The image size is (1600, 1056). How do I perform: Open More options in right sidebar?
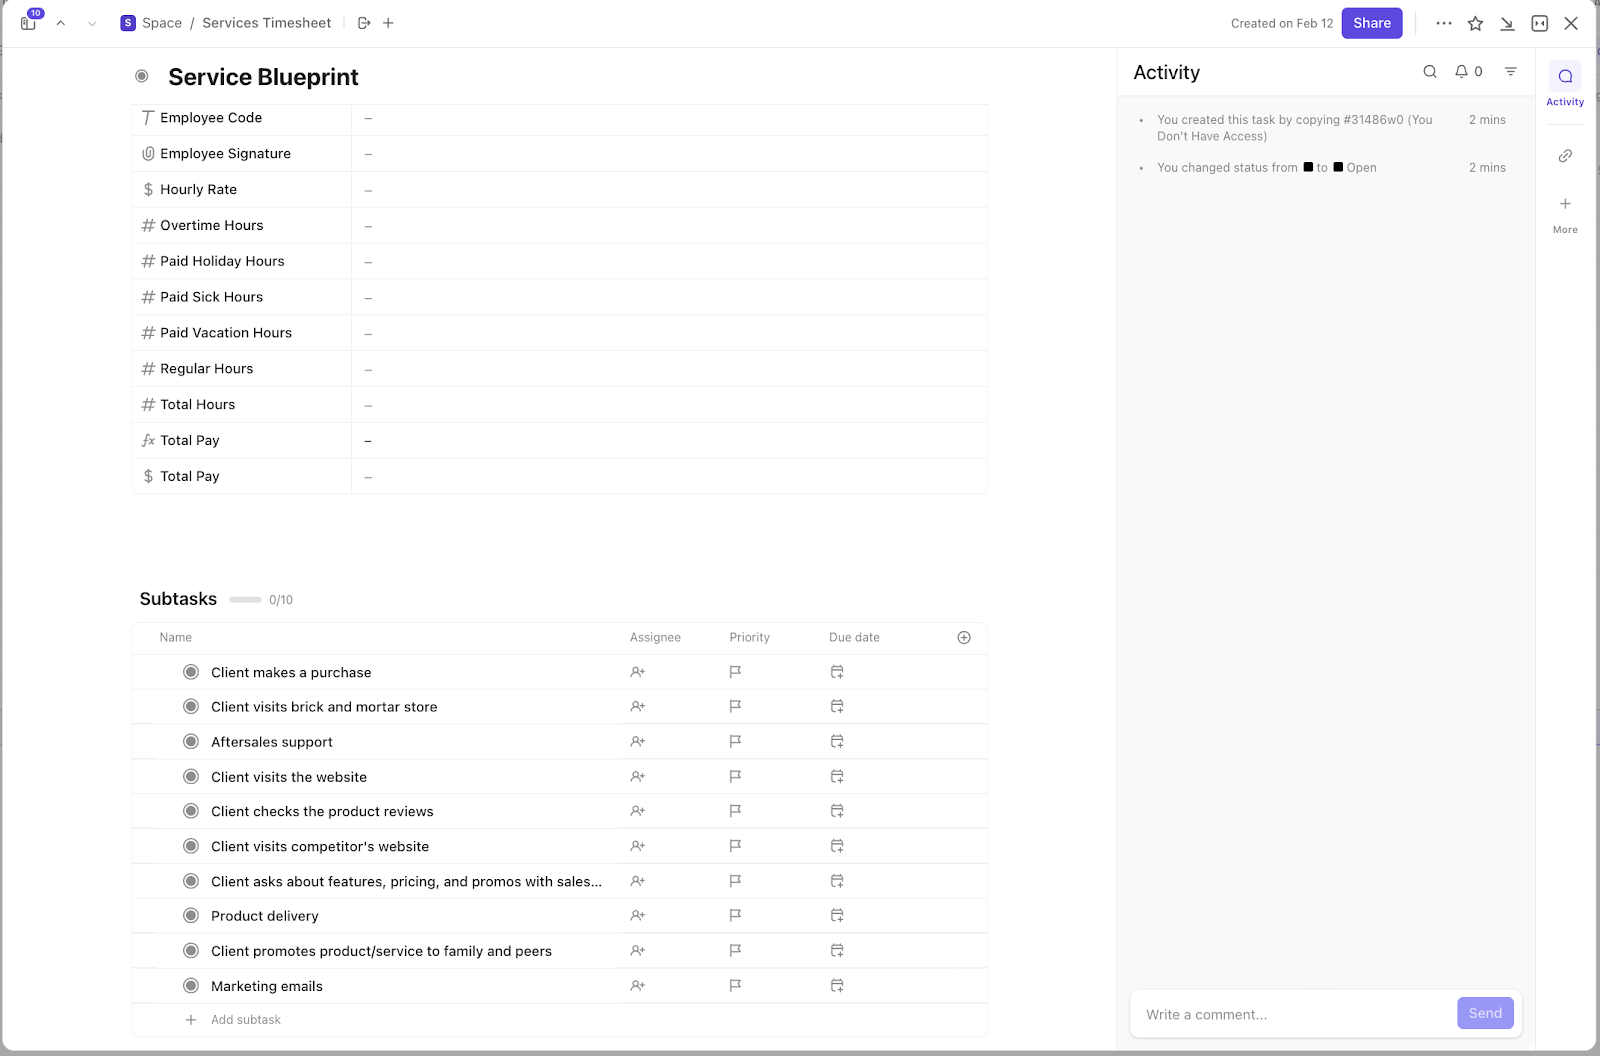tap(1565, 213)
